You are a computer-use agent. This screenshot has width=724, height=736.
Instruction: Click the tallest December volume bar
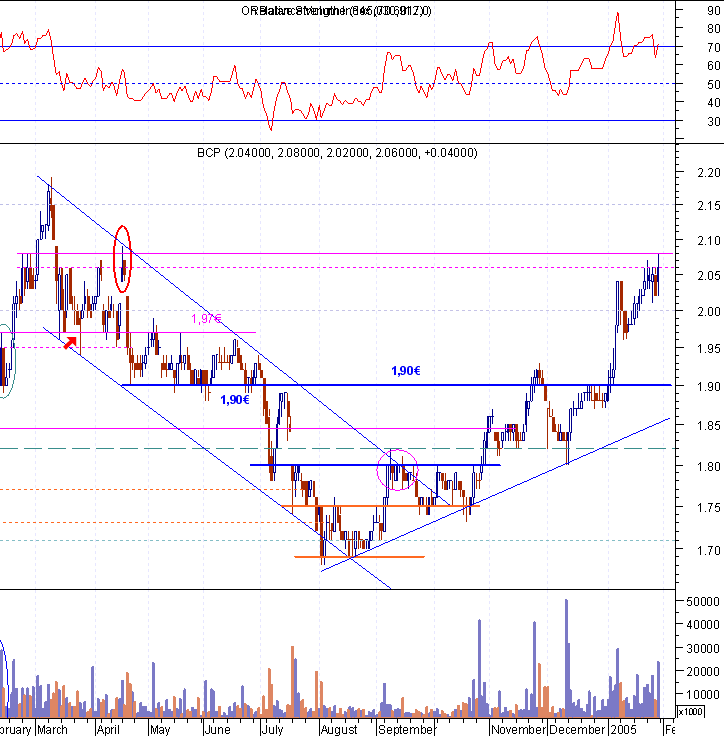pos(566,658)
